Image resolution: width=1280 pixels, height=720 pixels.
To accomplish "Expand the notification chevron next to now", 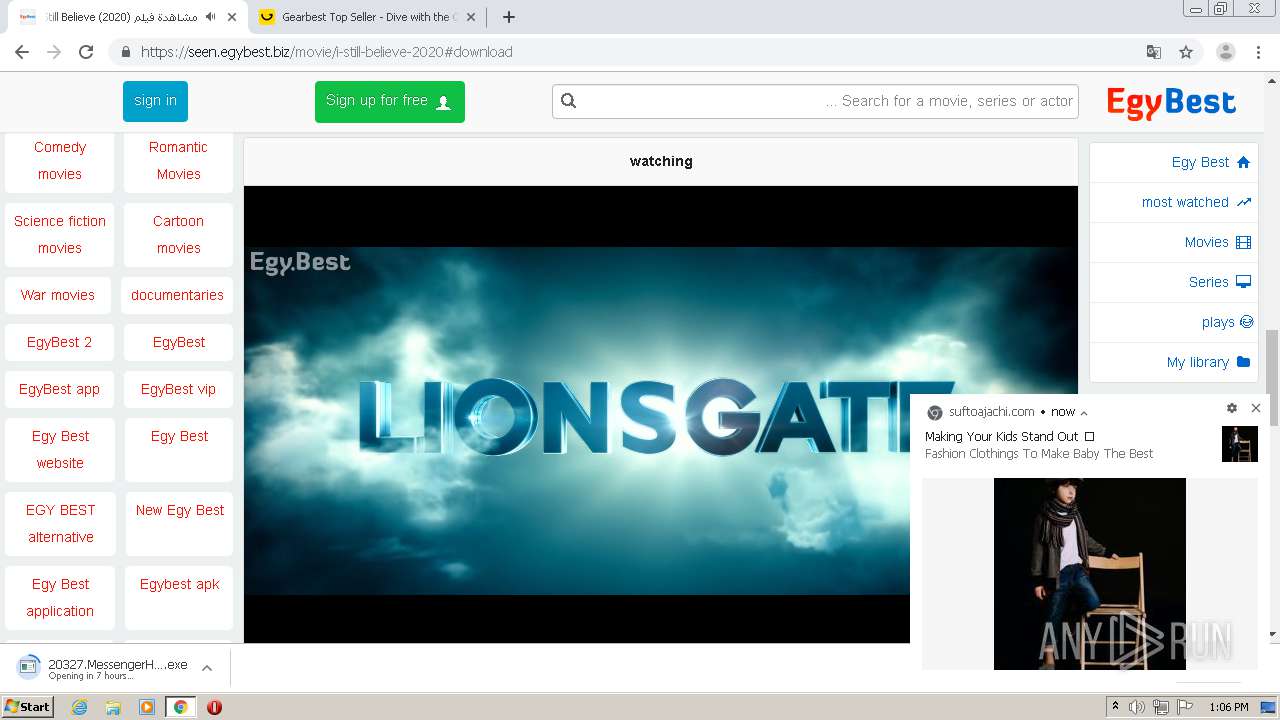I will [1084, 412].
